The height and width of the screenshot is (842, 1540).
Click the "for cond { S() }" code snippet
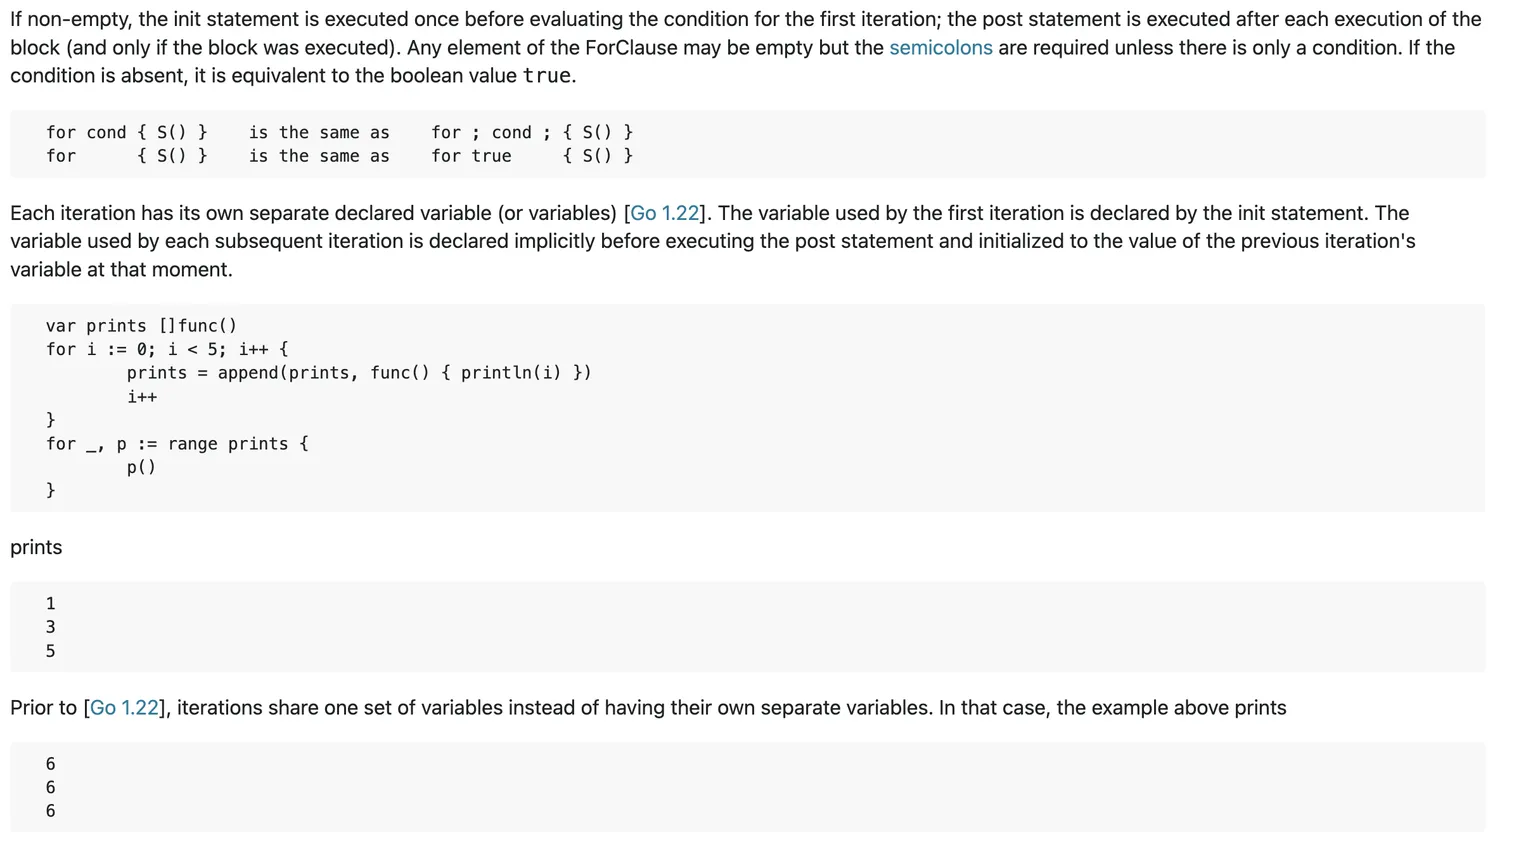pos(127,132)
